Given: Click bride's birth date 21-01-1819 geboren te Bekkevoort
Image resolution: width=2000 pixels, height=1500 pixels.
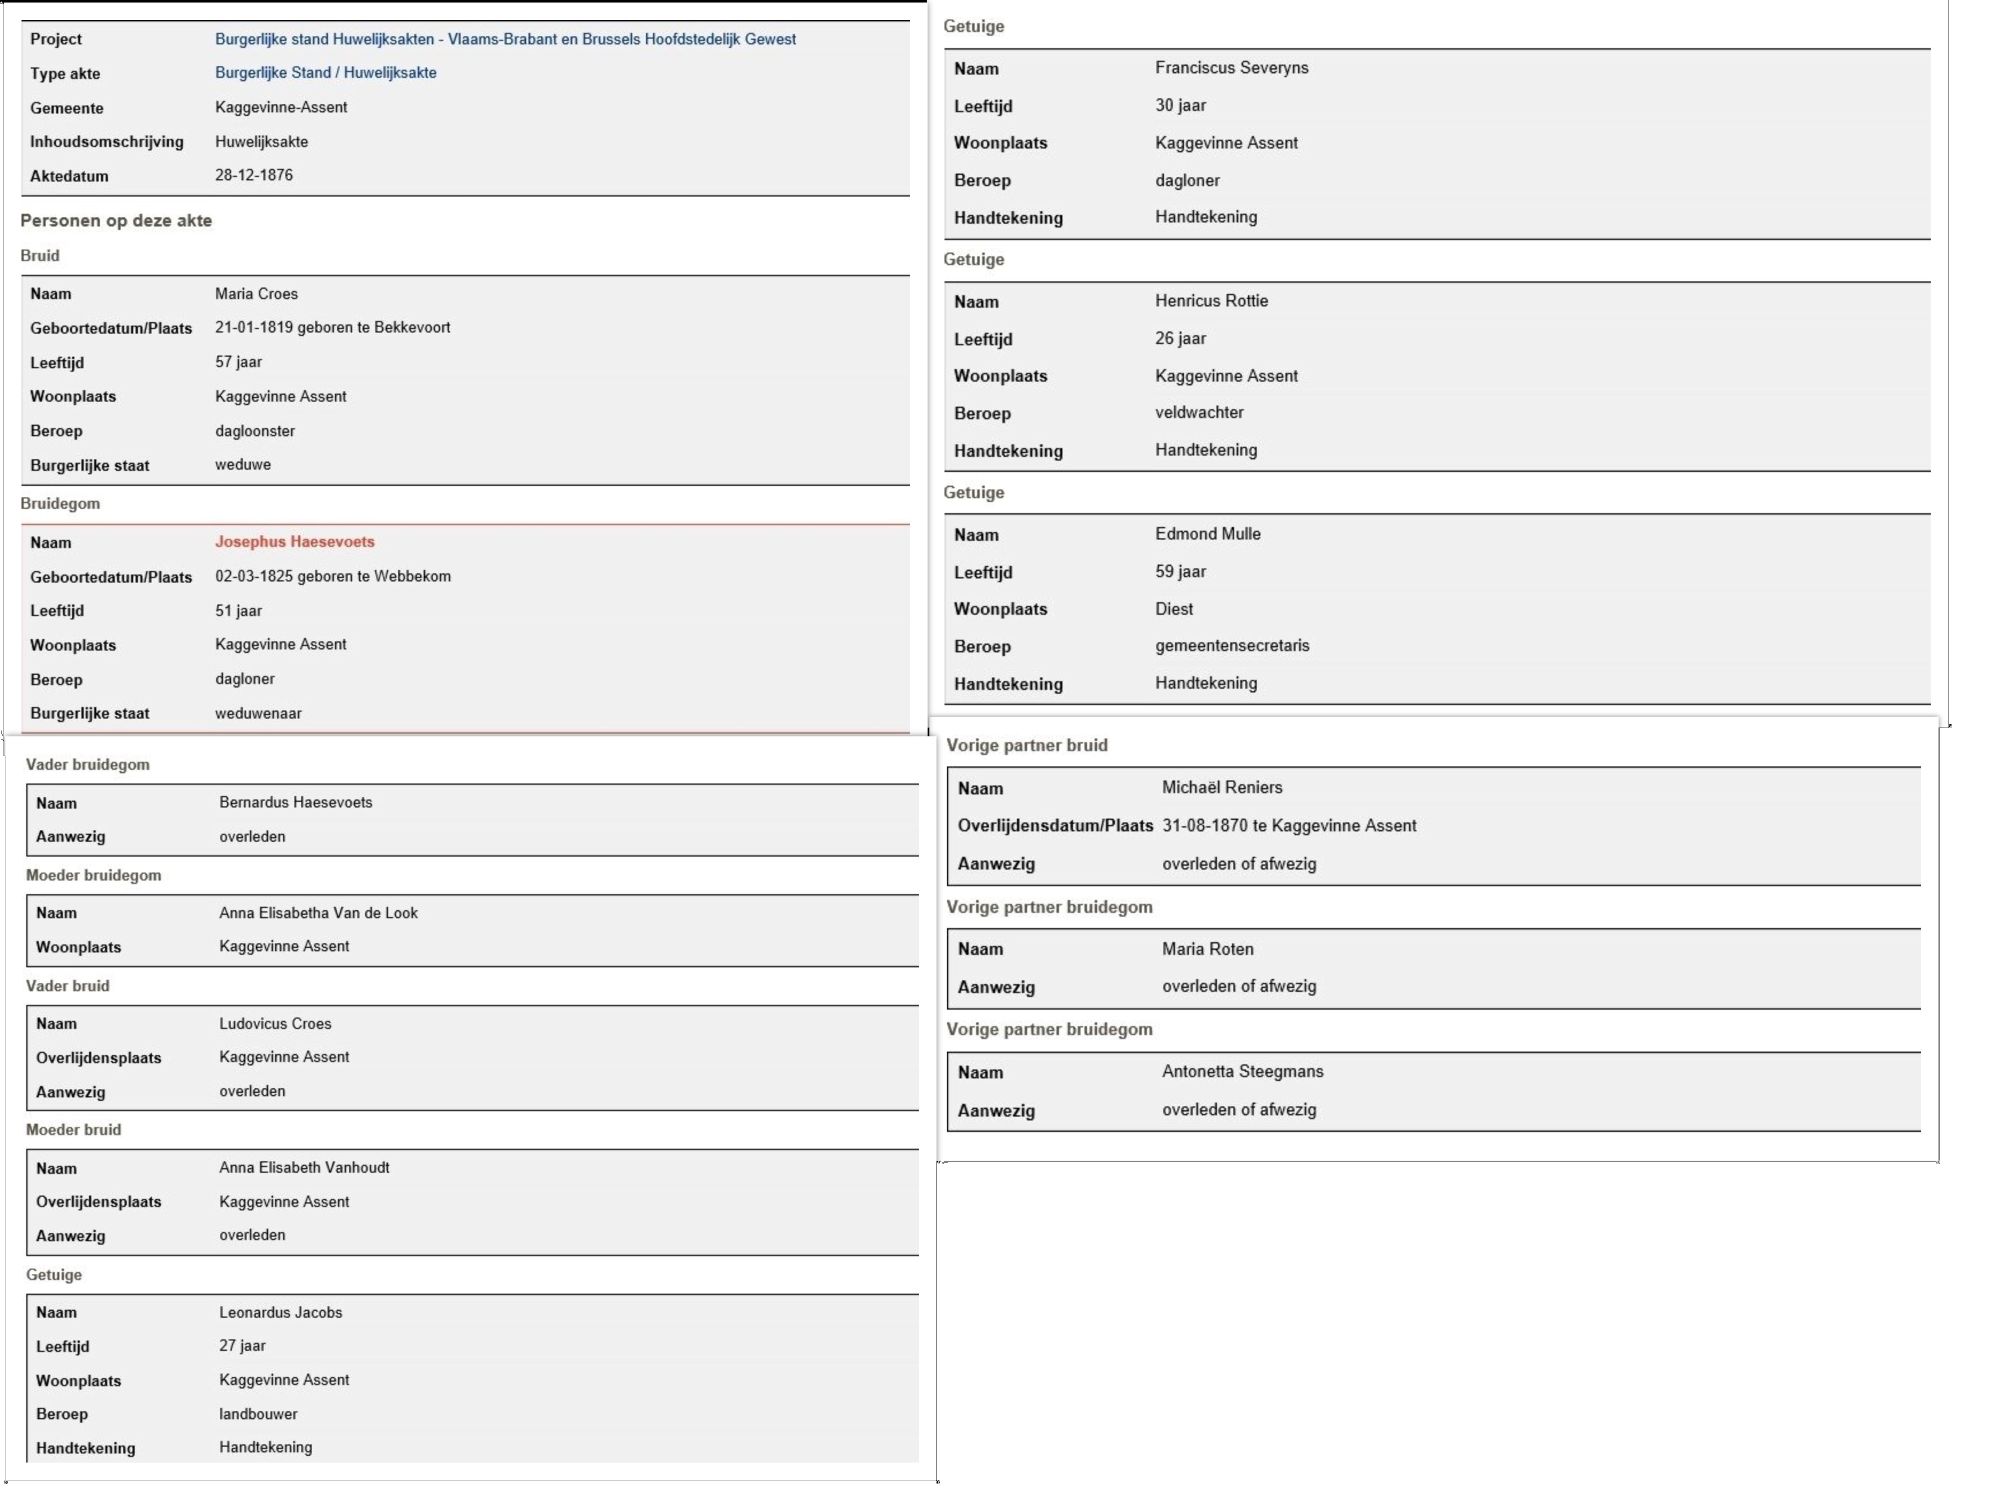Looking at the screenshot, I should tap(332, 328).
